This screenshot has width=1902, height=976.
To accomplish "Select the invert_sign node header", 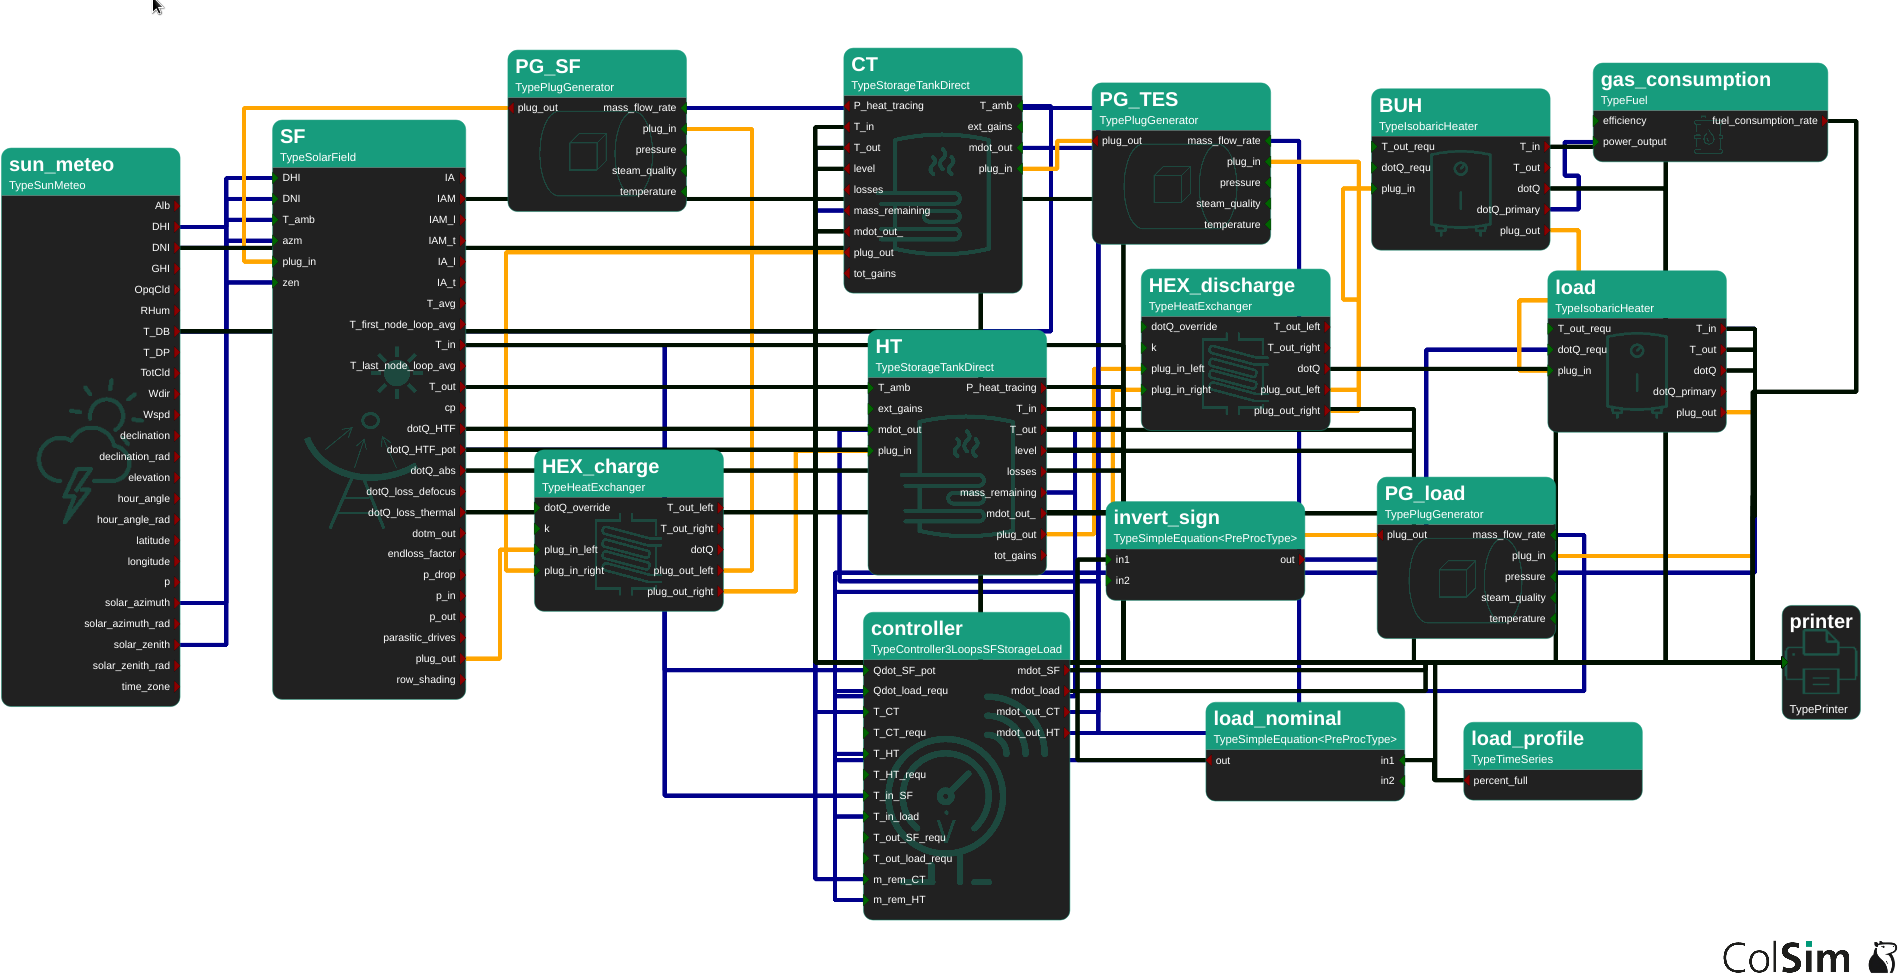I will (1166, 517).
